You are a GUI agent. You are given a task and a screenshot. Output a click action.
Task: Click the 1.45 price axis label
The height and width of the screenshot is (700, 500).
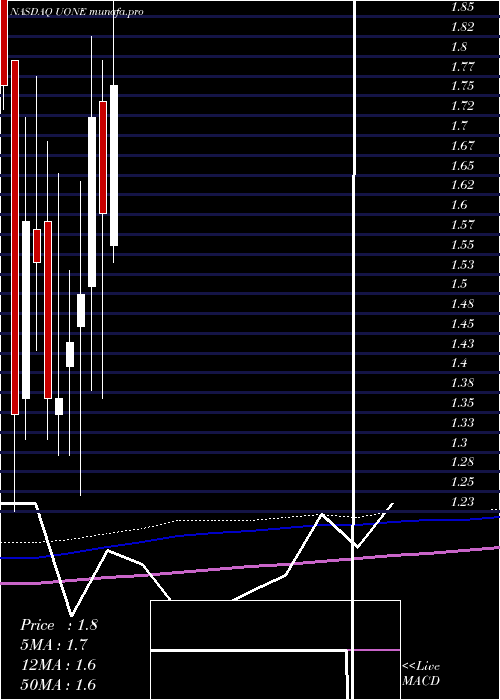point(462,324)
